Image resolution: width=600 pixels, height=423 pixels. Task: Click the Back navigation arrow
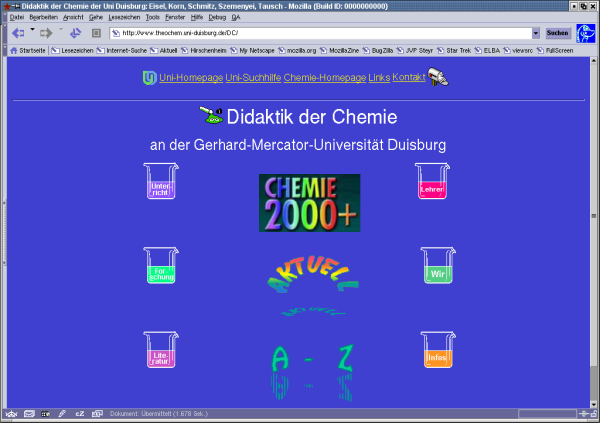(x=18, y=33)
